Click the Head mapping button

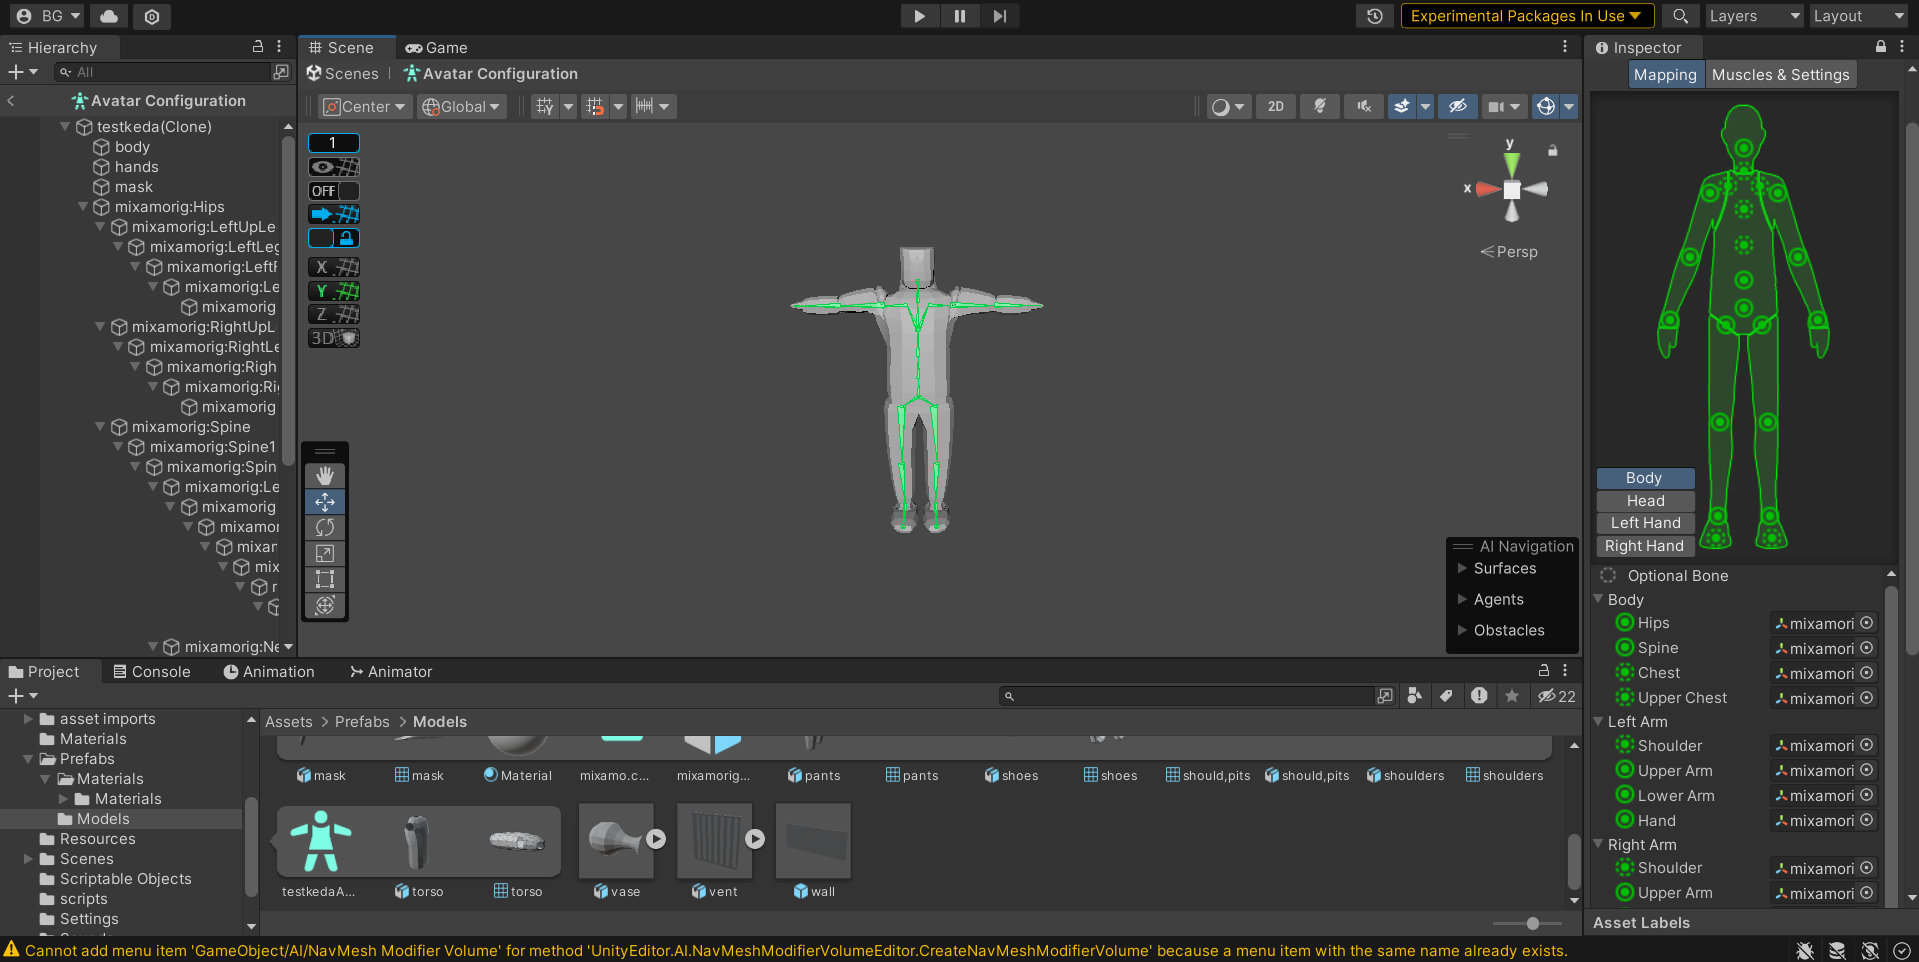pos(1645,501)
